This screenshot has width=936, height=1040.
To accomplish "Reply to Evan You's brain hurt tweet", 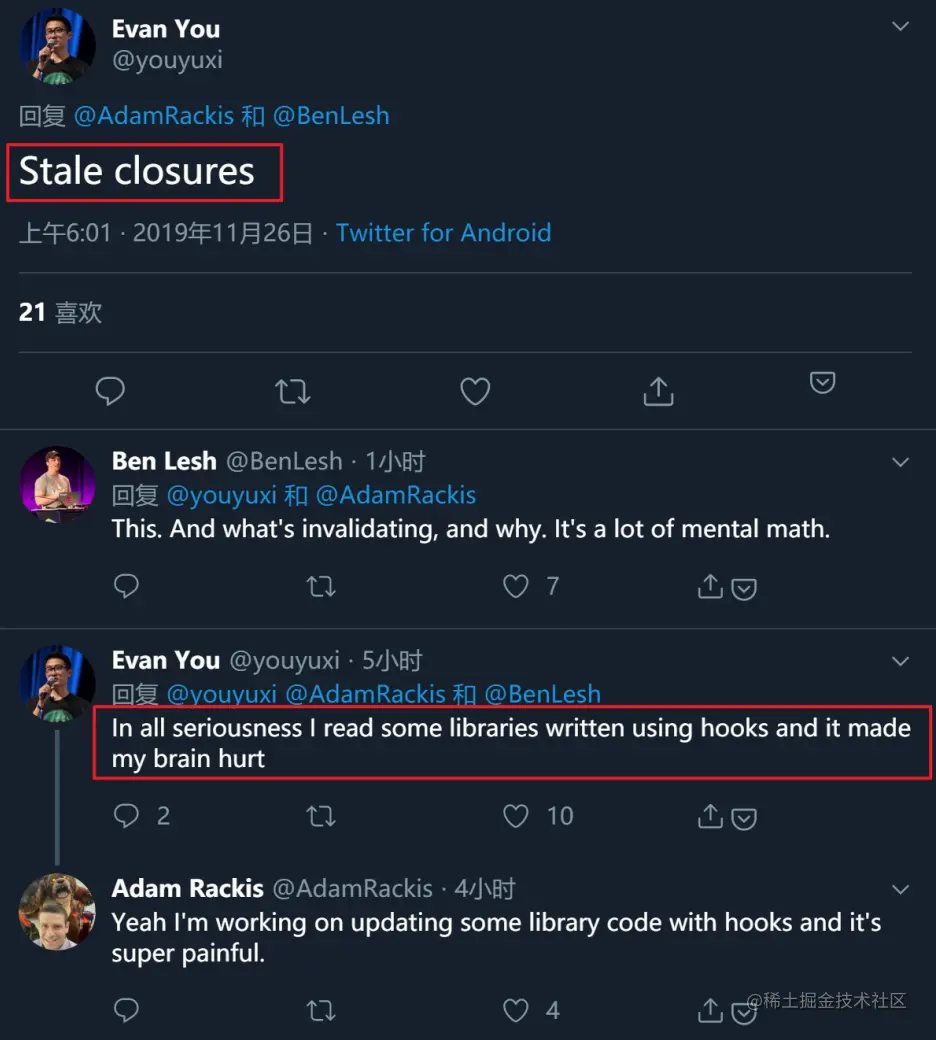I will (x=126, y=816).
